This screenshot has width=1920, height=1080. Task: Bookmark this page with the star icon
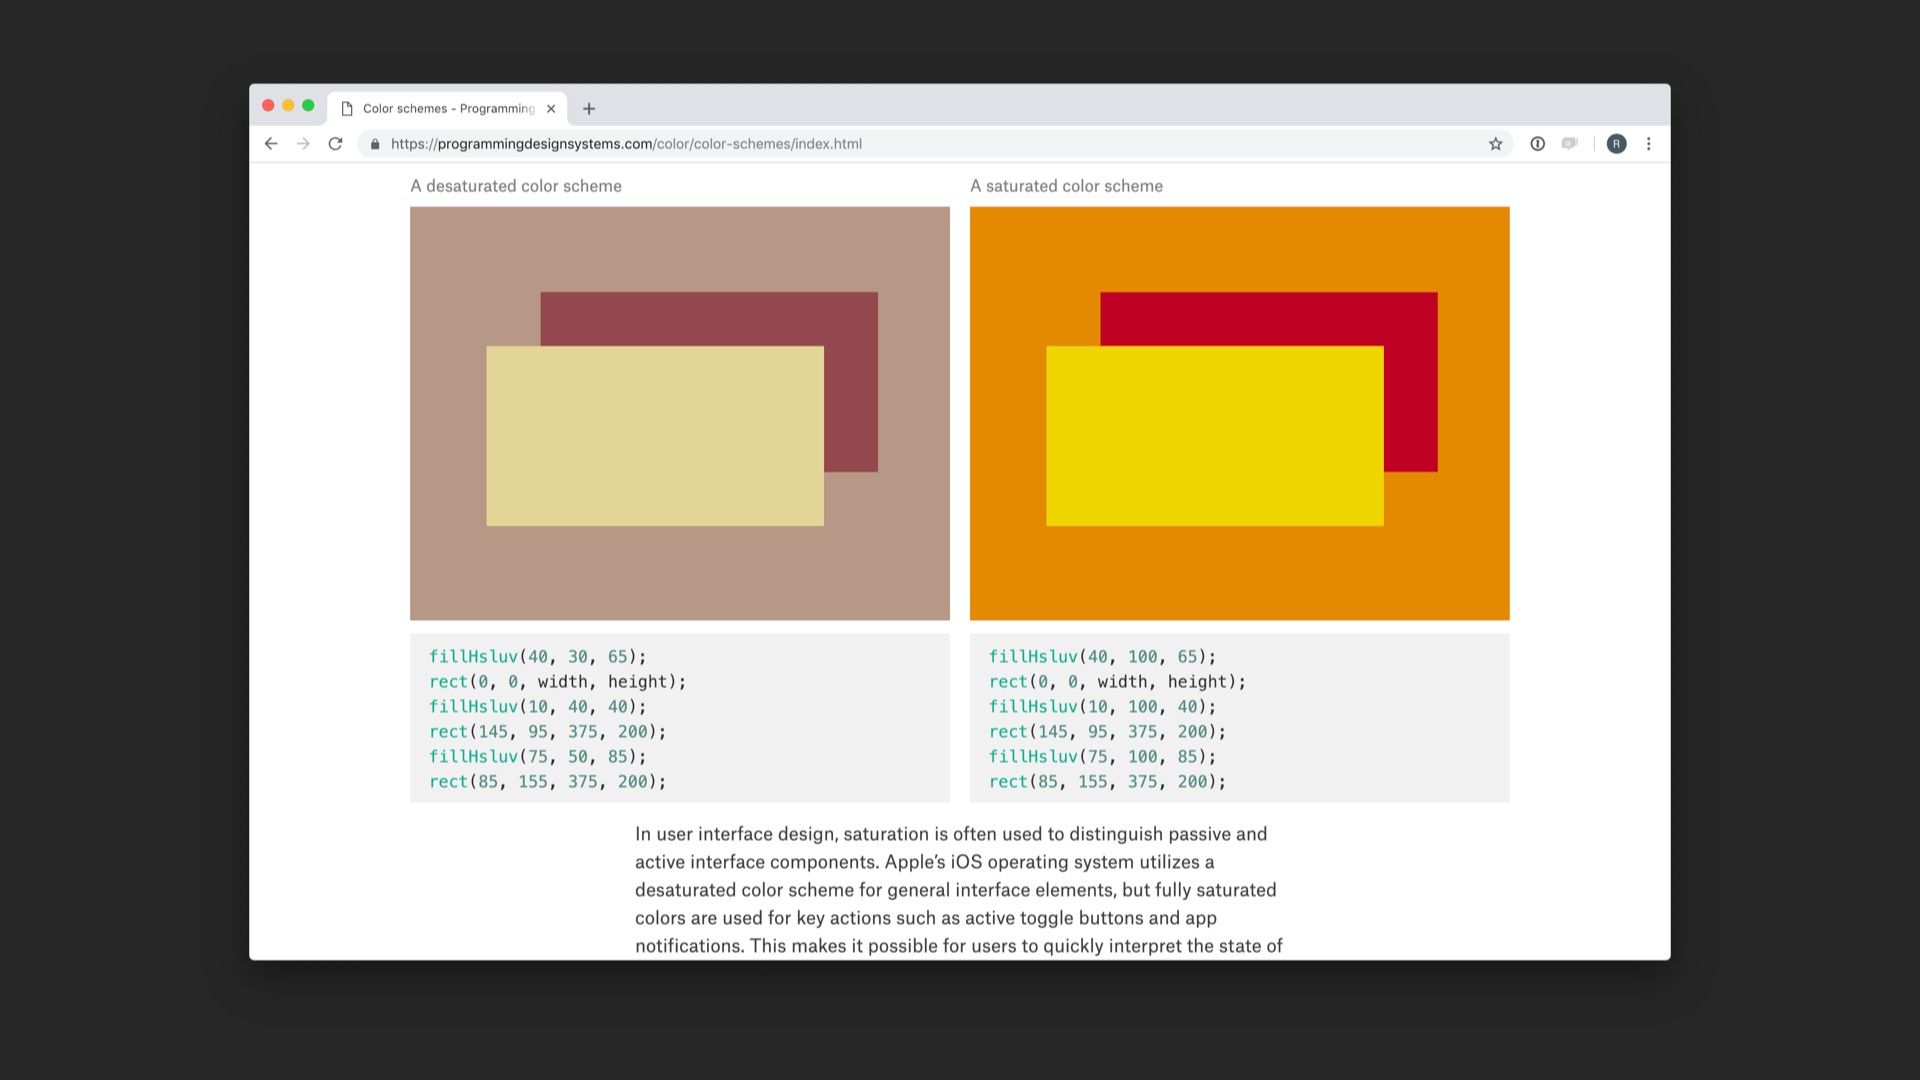1495,144
